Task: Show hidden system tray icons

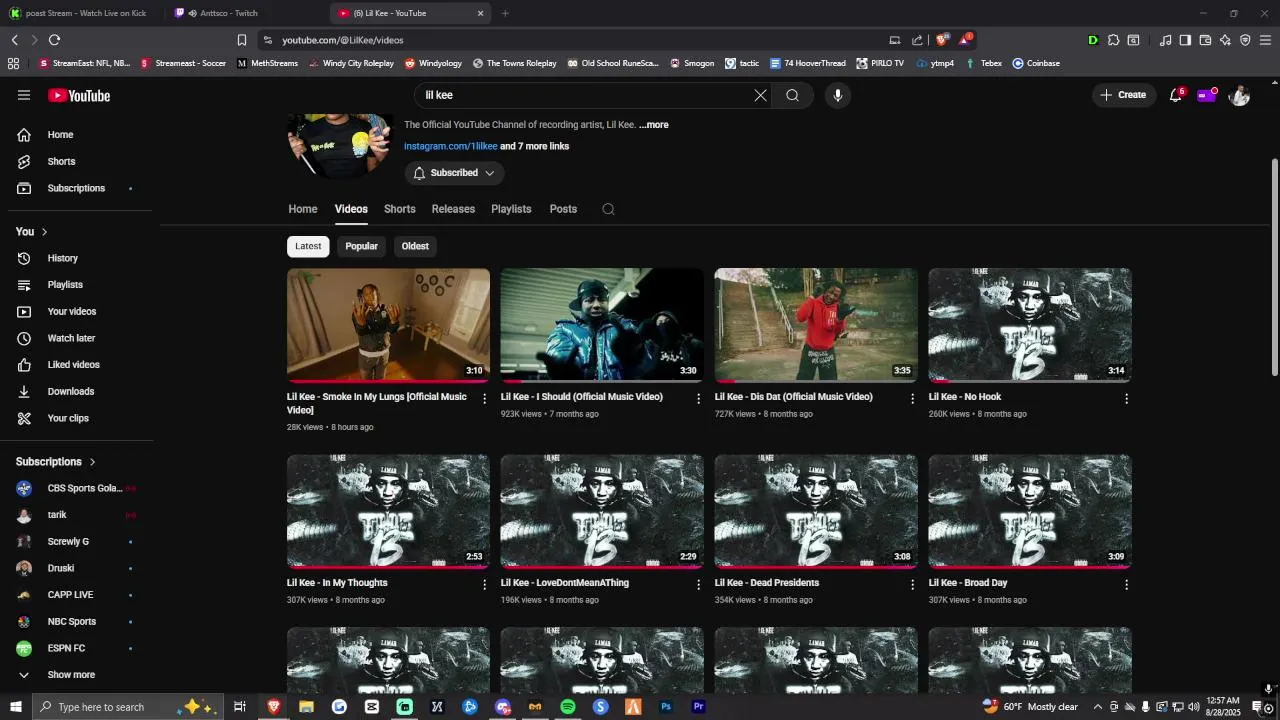Action: (x=1098, y=707)
